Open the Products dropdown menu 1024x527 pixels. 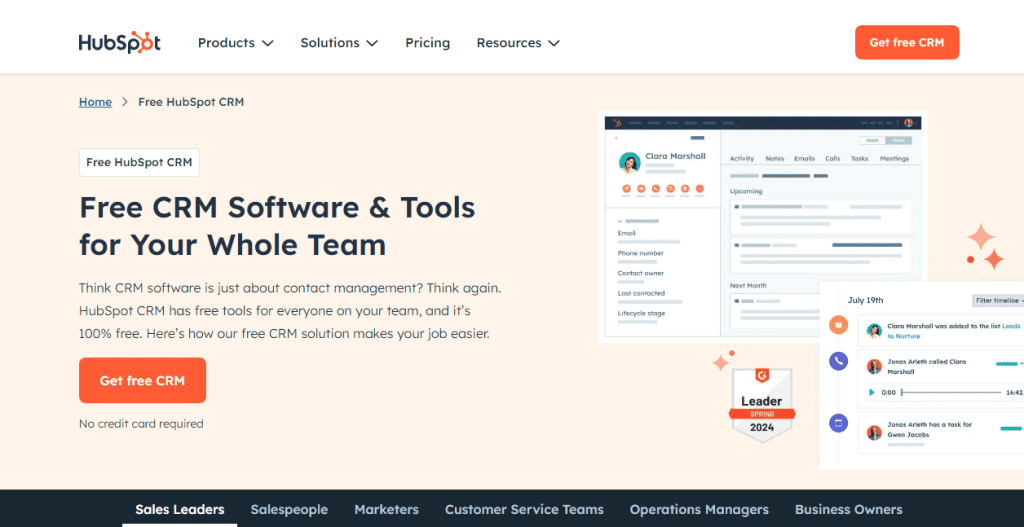point(235,42)
